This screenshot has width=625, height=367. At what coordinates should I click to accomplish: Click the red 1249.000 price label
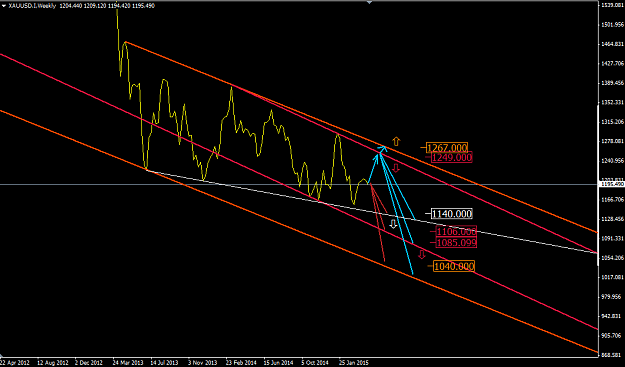(x=452, y=157)
